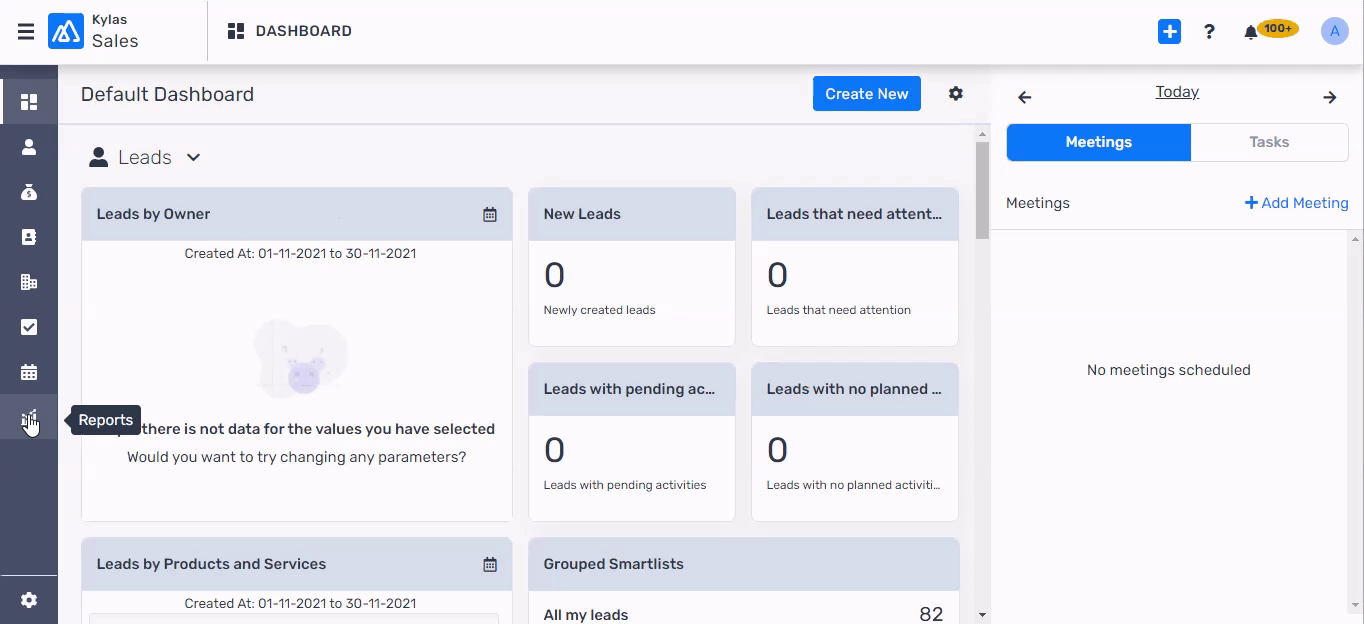Click the Kylas Sales logo

66,31
